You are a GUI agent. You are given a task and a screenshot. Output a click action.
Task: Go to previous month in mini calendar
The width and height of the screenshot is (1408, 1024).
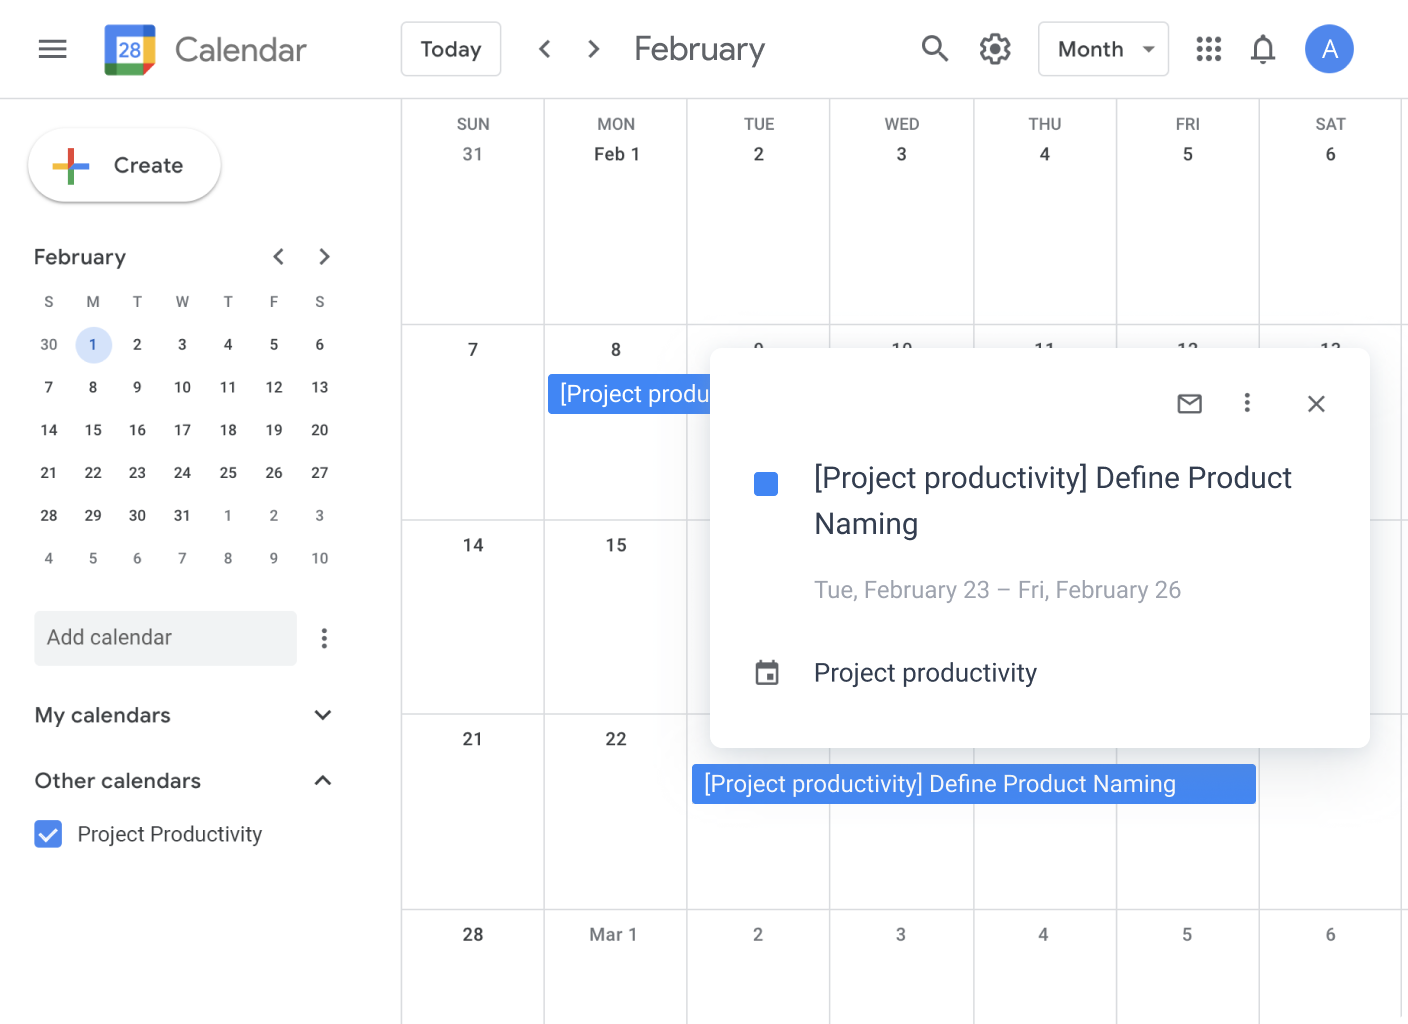(279, 257)
